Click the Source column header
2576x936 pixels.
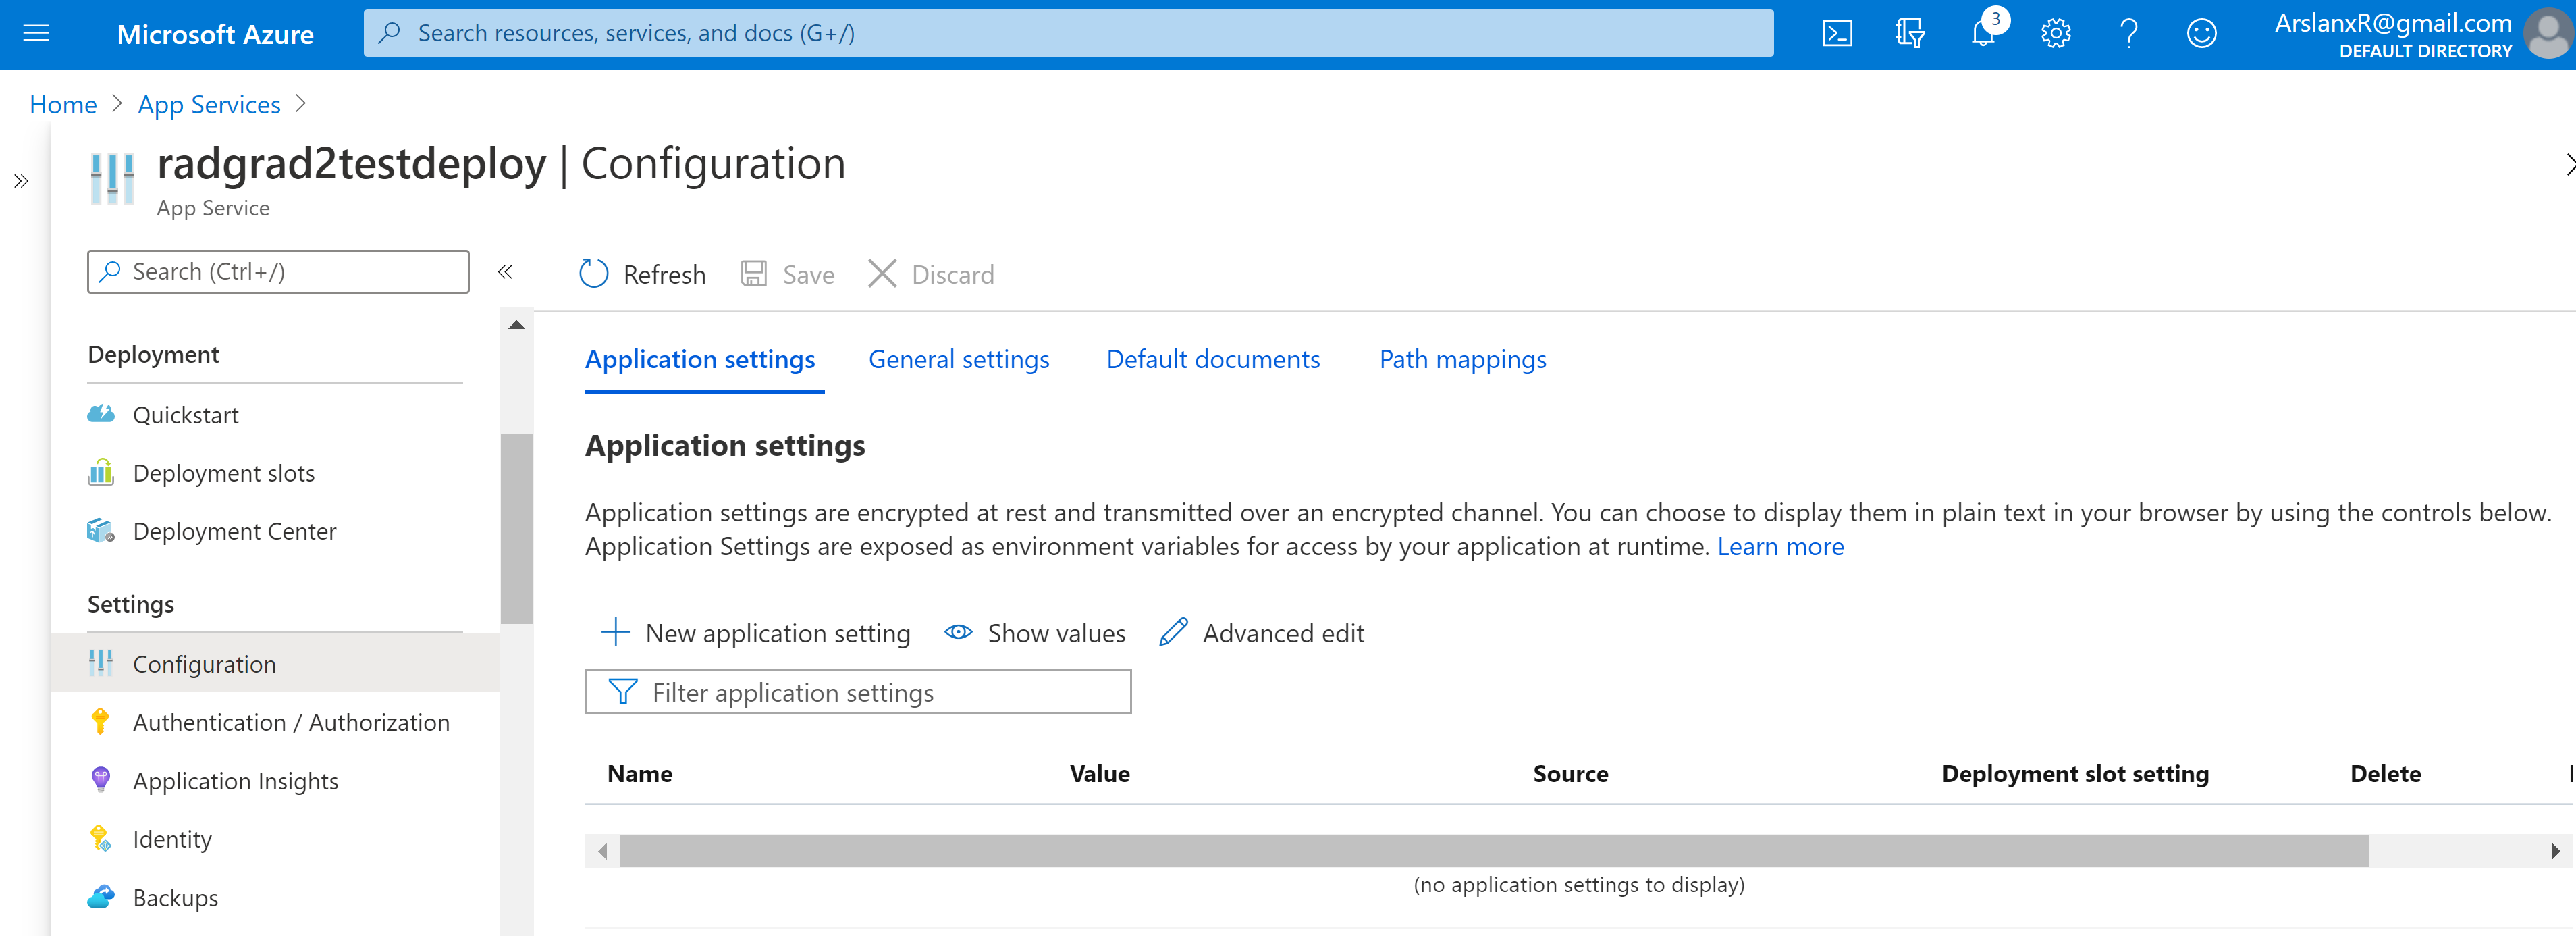(x=1570, y=773)
